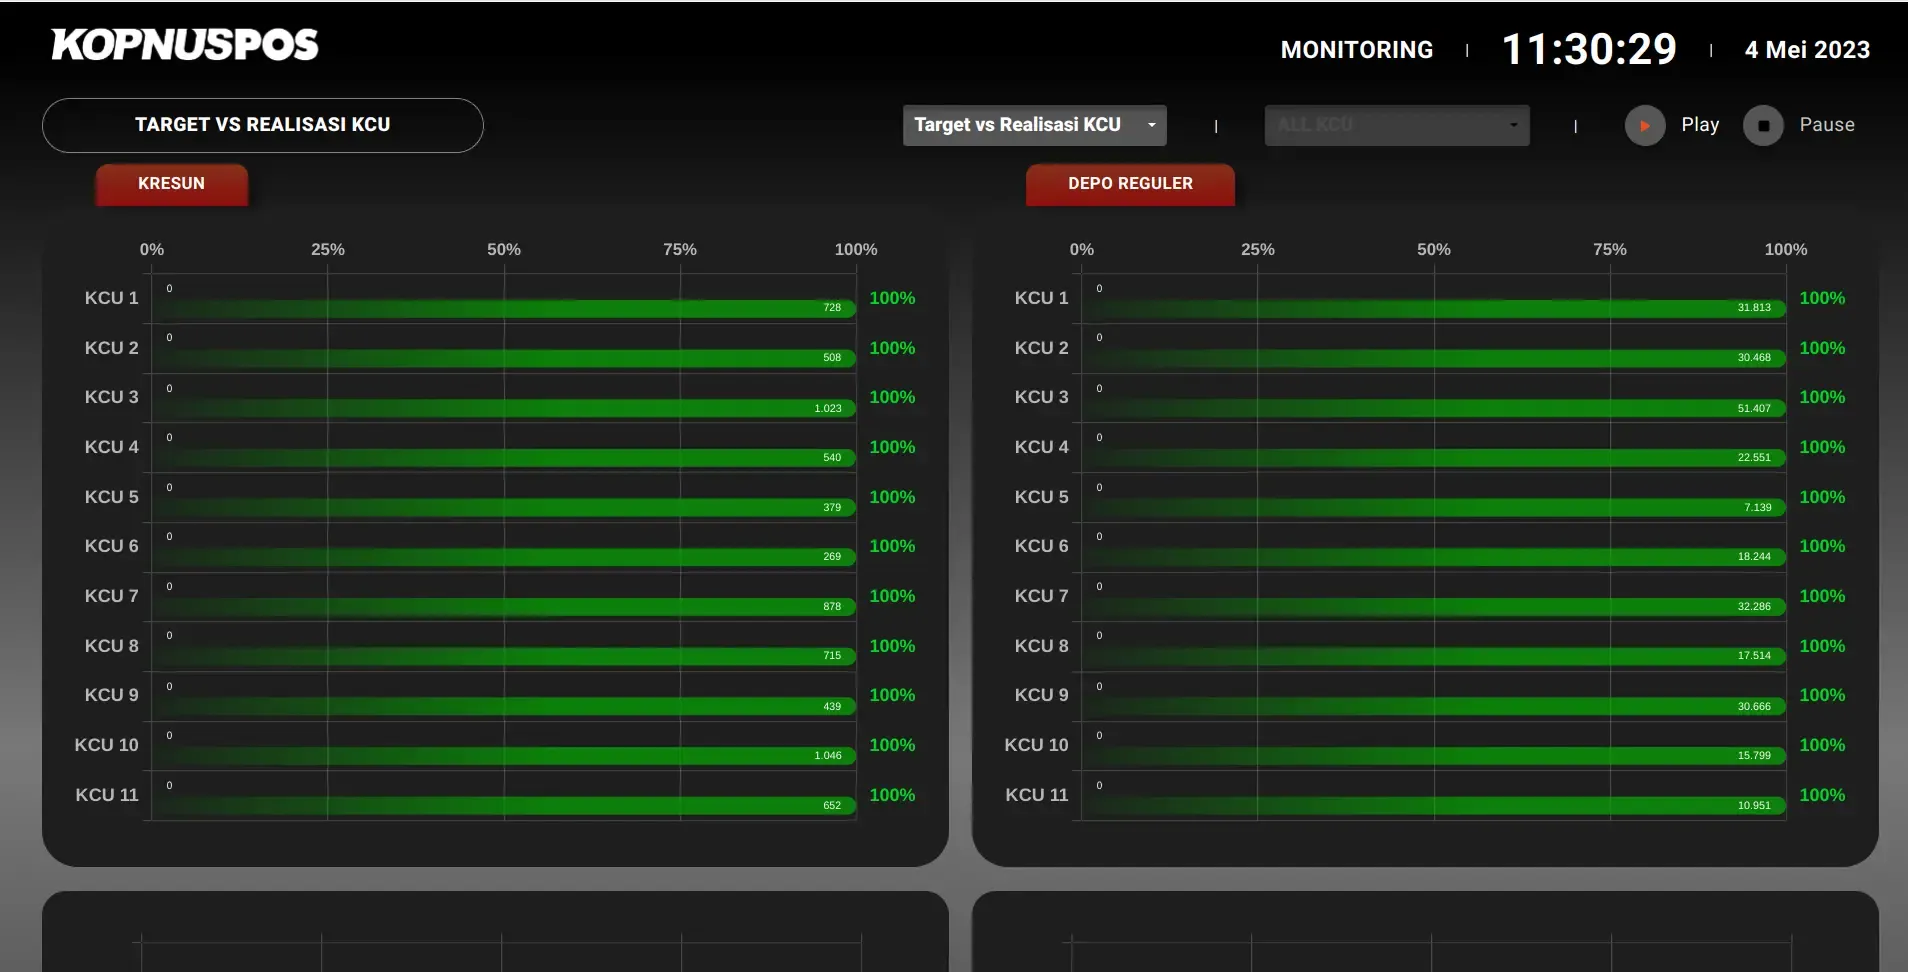The image size is (1908, 972).
Task: Click the KCU 9 label in DEPO REGULER chart
Action: (1041, 695)
